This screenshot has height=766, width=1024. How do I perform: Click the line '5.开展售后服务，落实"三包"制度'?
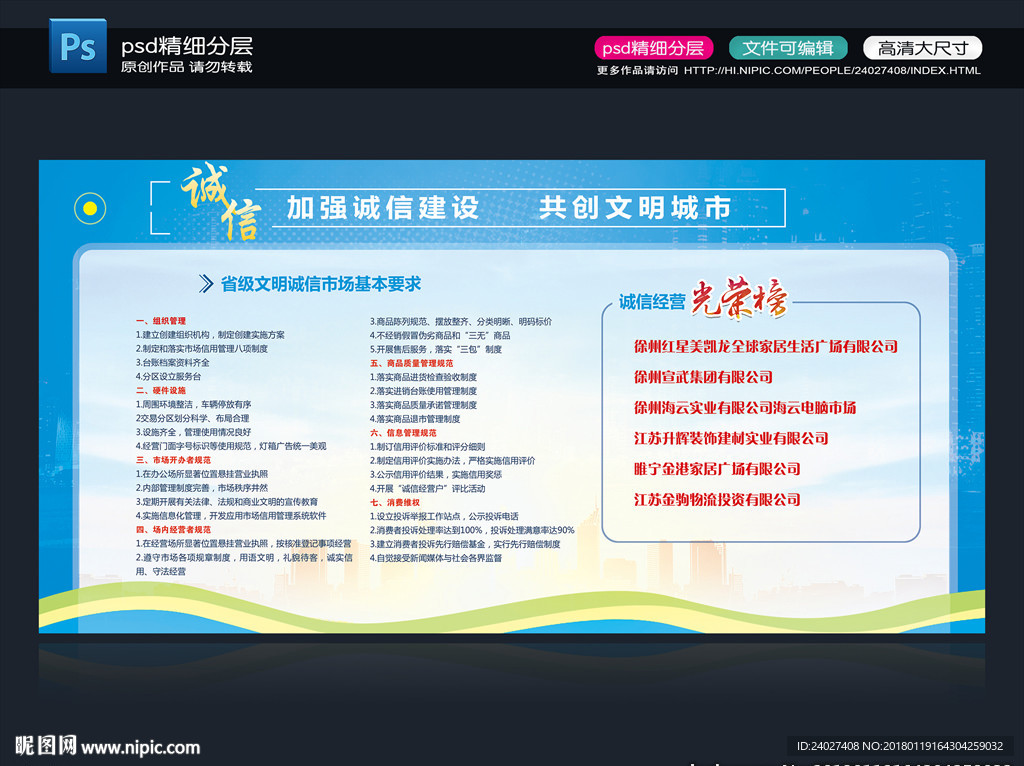tap(436, 349)
